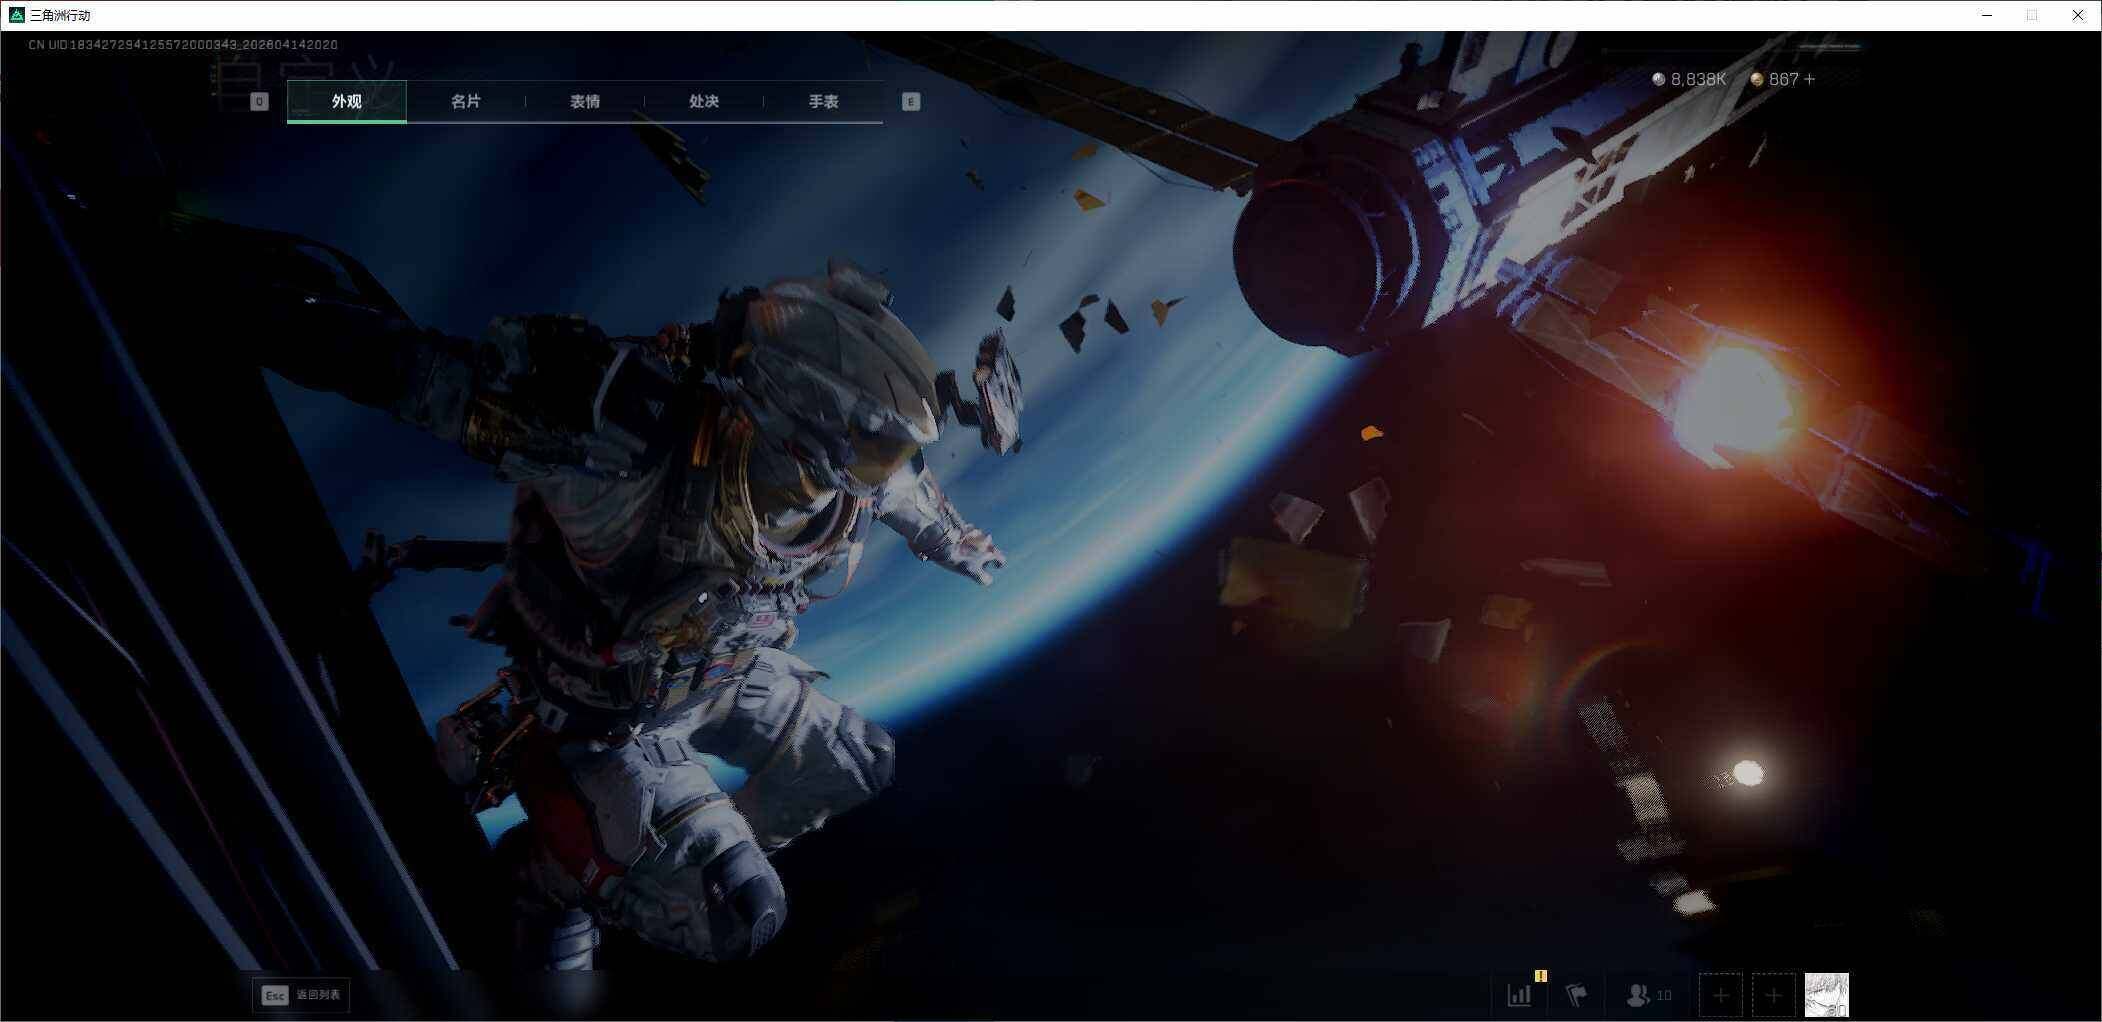Click the flag icon in bottom bar

(x=1576, y=995)
